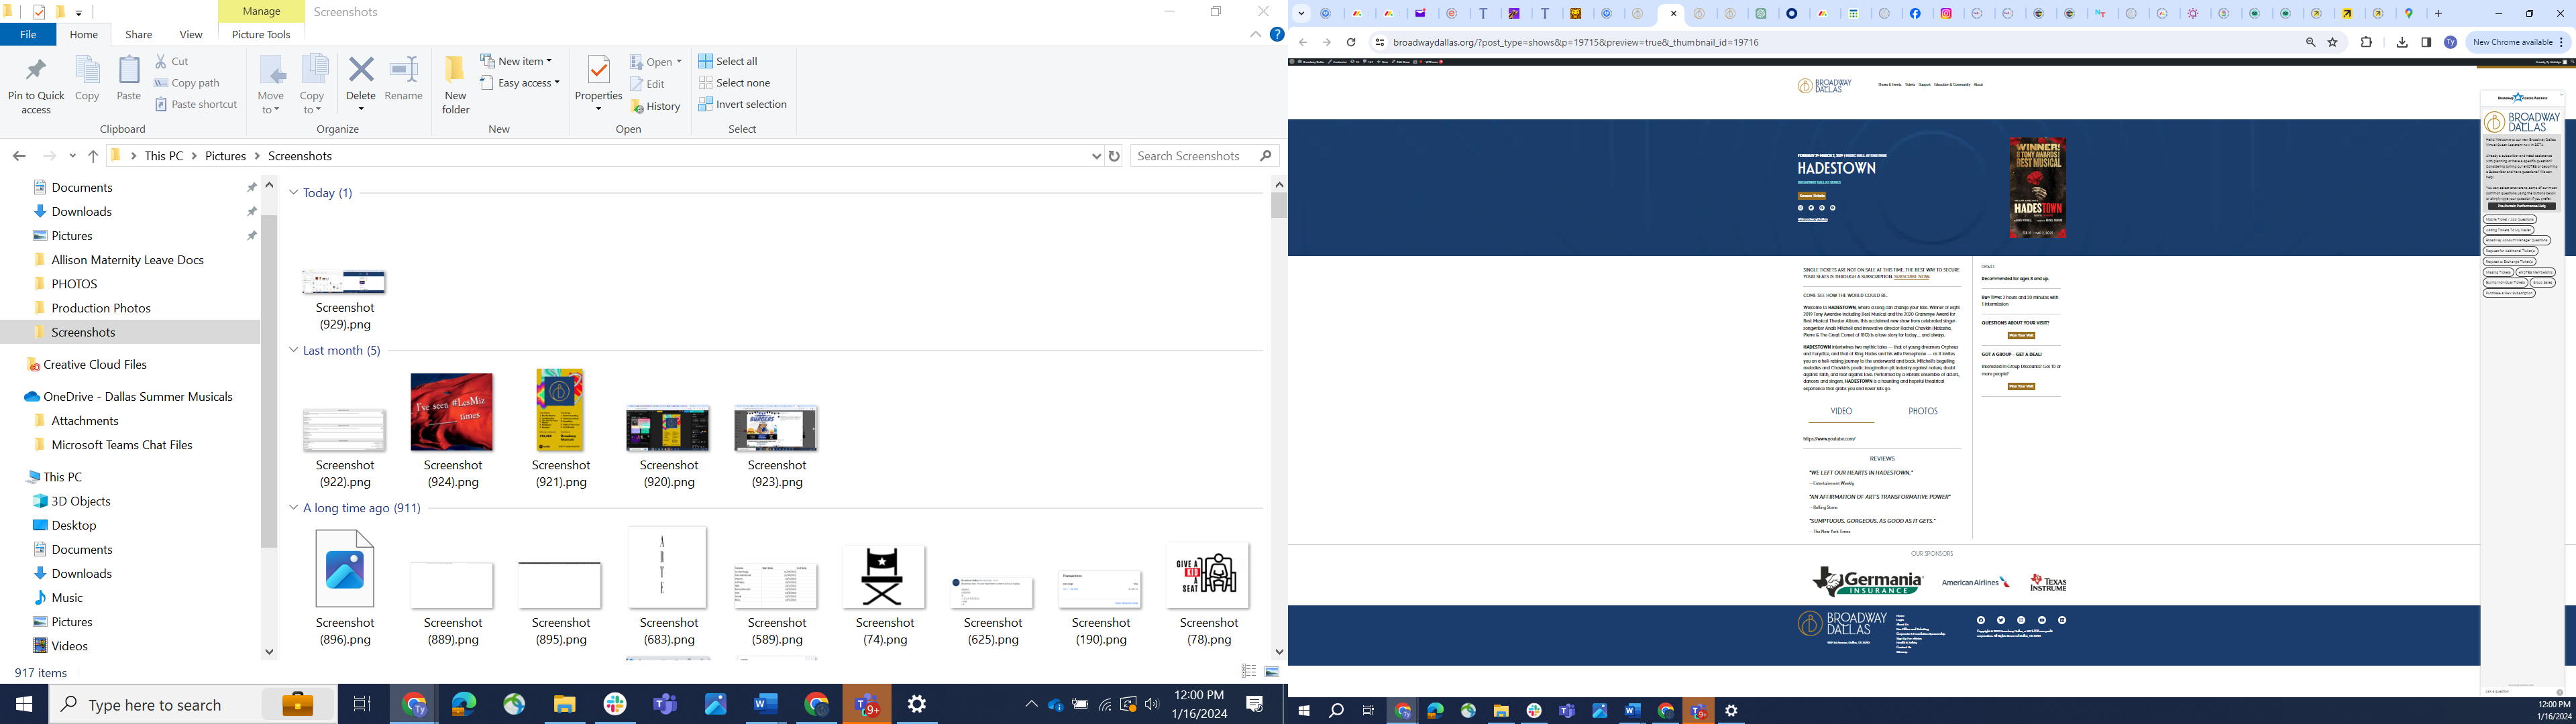2576x724 pixels.
Task: Click Explorer file list vertical scrollbar thumb
Action: [x=1279, y=205]
